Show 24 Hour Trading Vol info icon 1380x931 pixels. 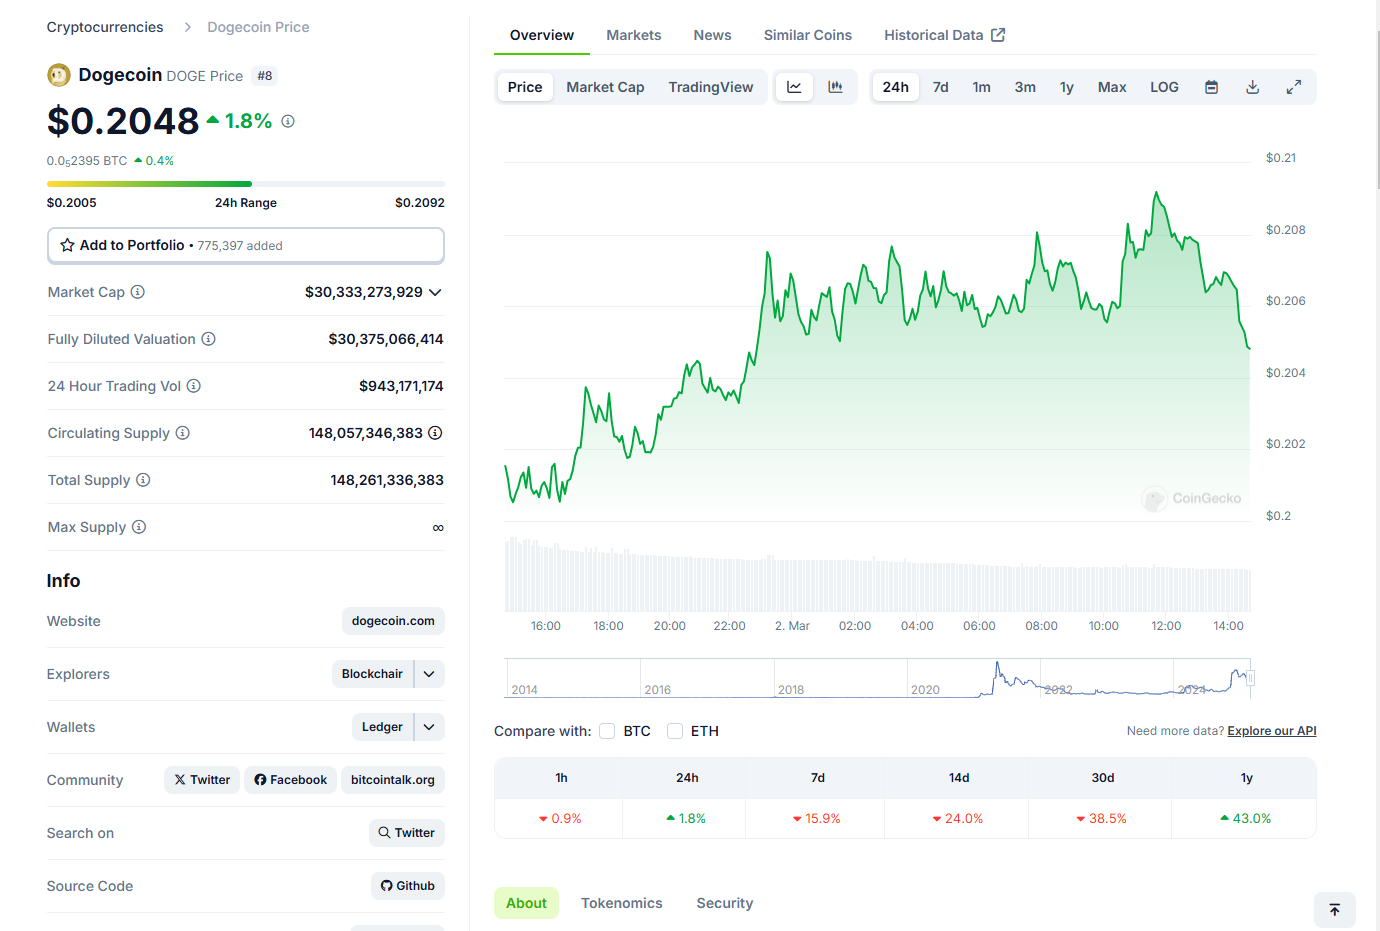coord(194,386)
